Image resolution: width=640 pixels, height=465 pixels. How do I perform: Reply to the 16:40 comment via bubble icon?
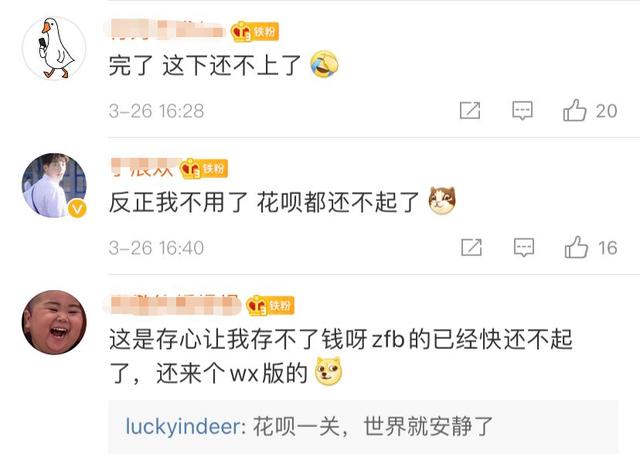tap(524, 247)
